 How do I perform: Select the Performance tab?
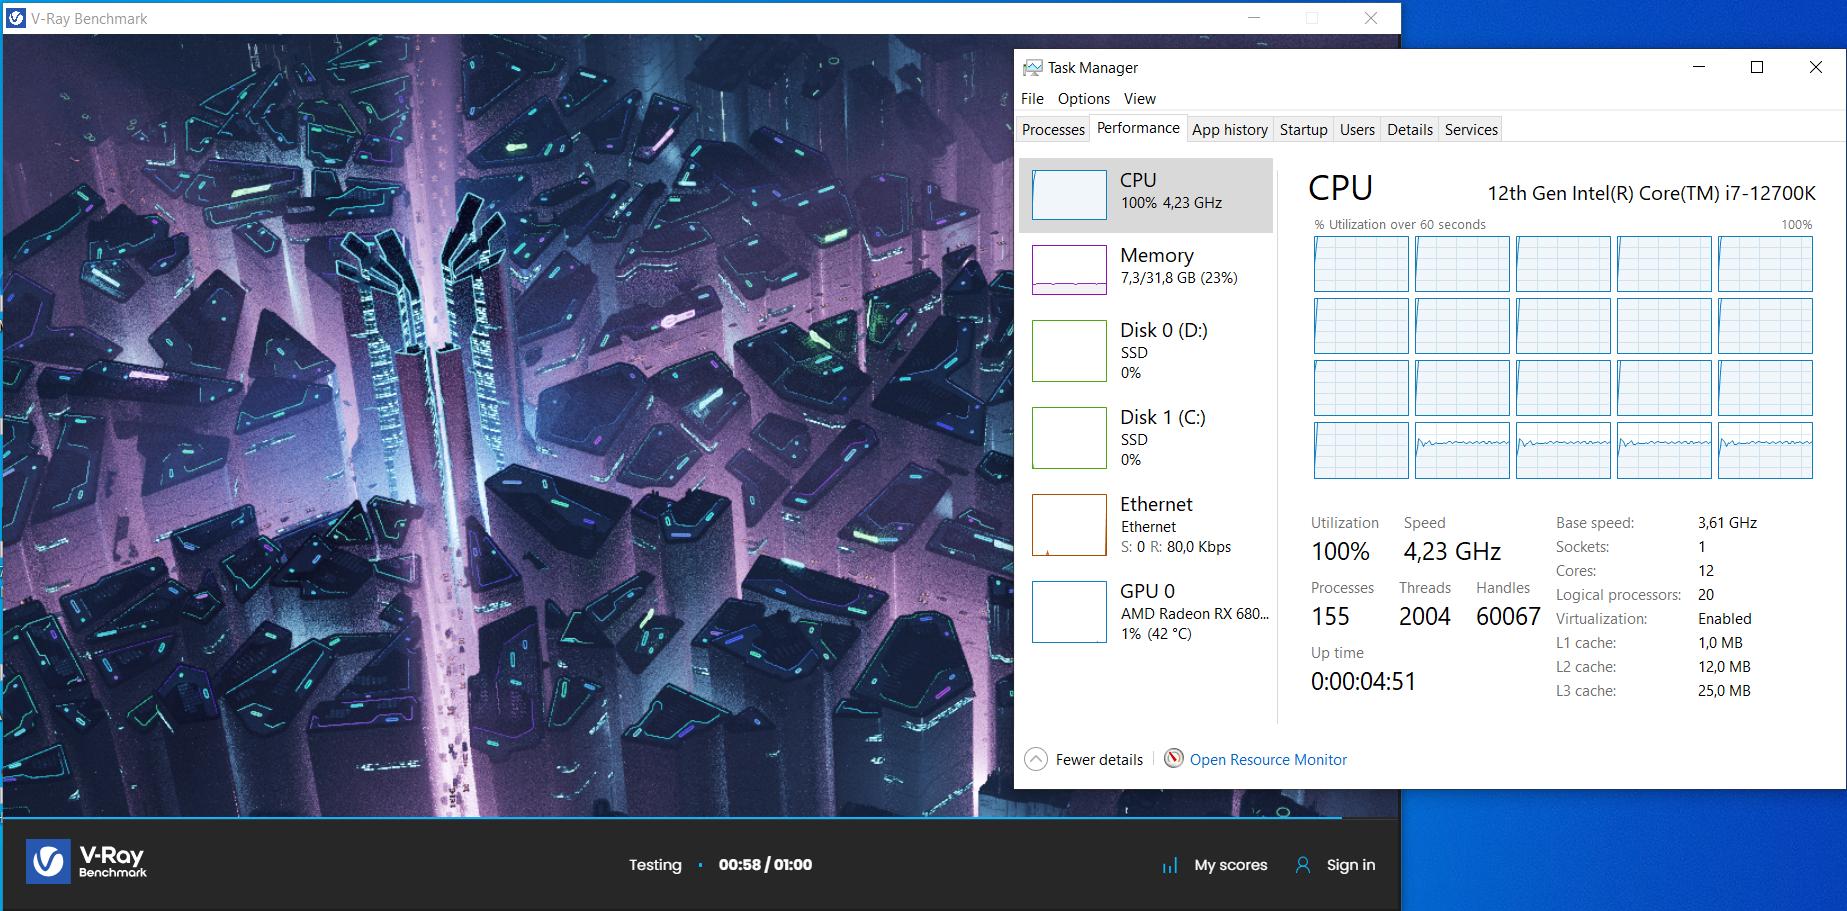click(1138, 128)
